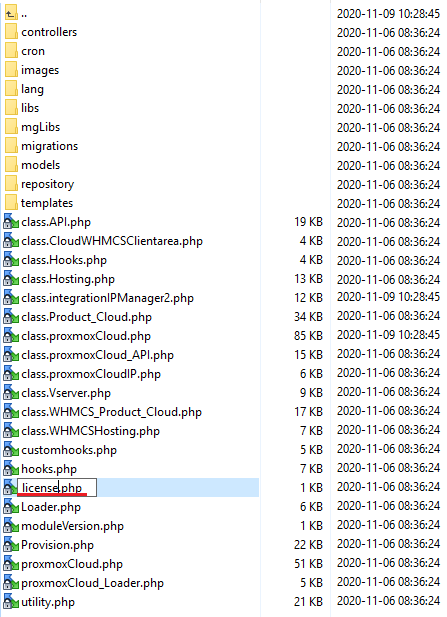Select file name class.Hosting.php
447x617 pixels.
pyautogui.click(x=68, y=279)
